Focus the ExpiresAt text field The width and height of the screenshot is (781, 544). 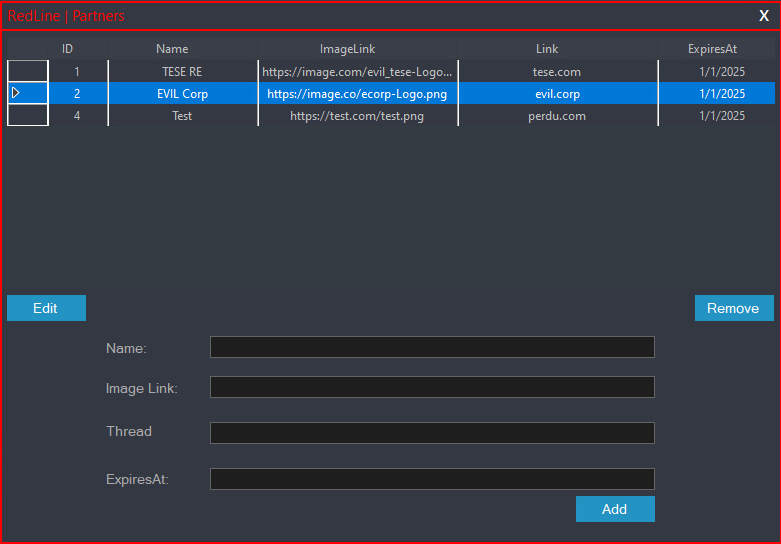(x=432, y=479)
